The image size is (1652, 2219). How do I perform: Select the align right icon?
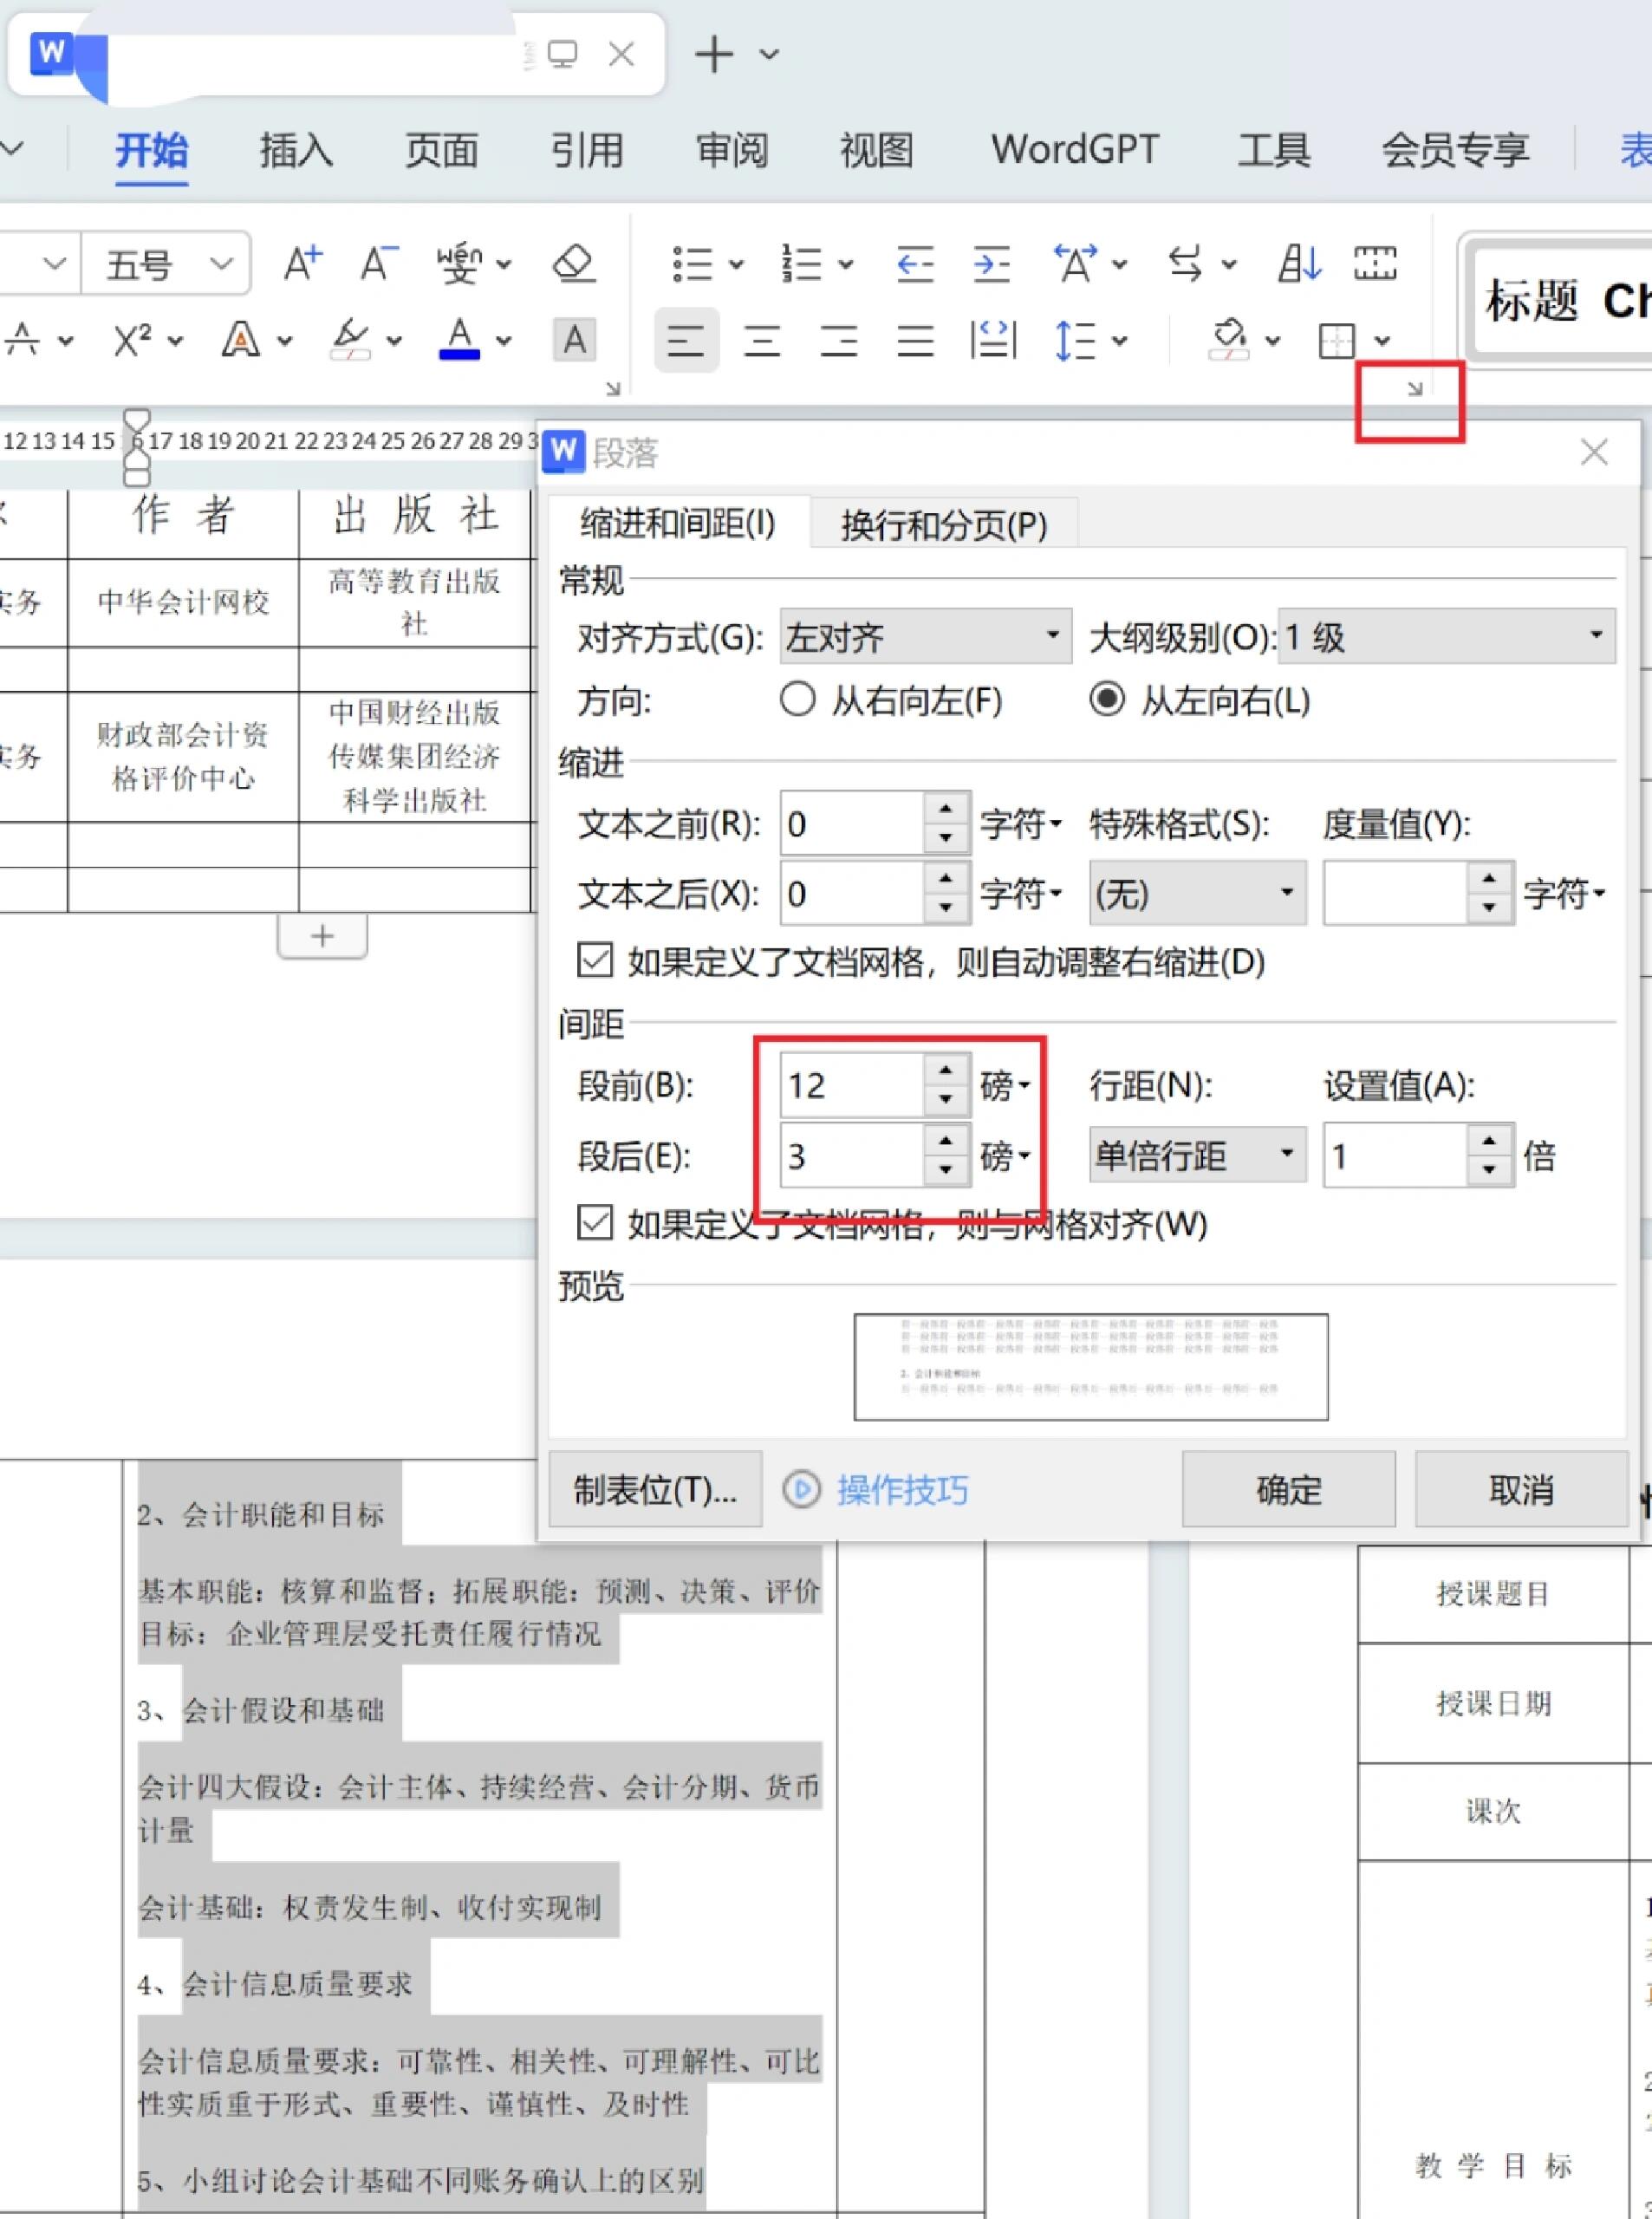click(838, 341)
